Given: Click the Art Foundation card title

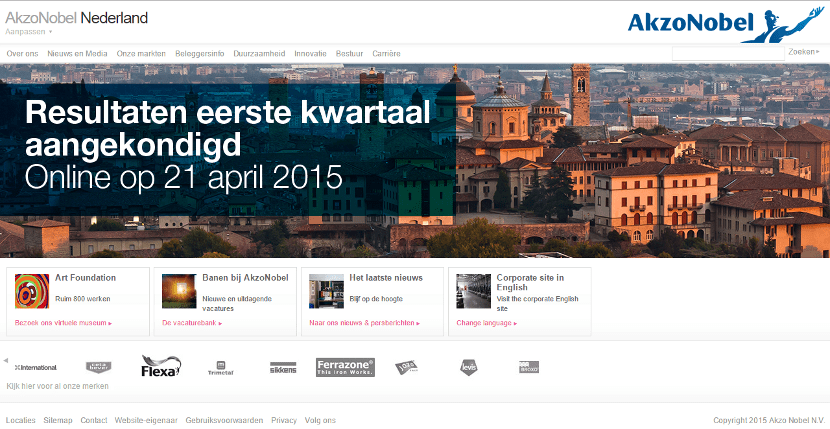Looking at the screenshot, I should coord(85,278).
